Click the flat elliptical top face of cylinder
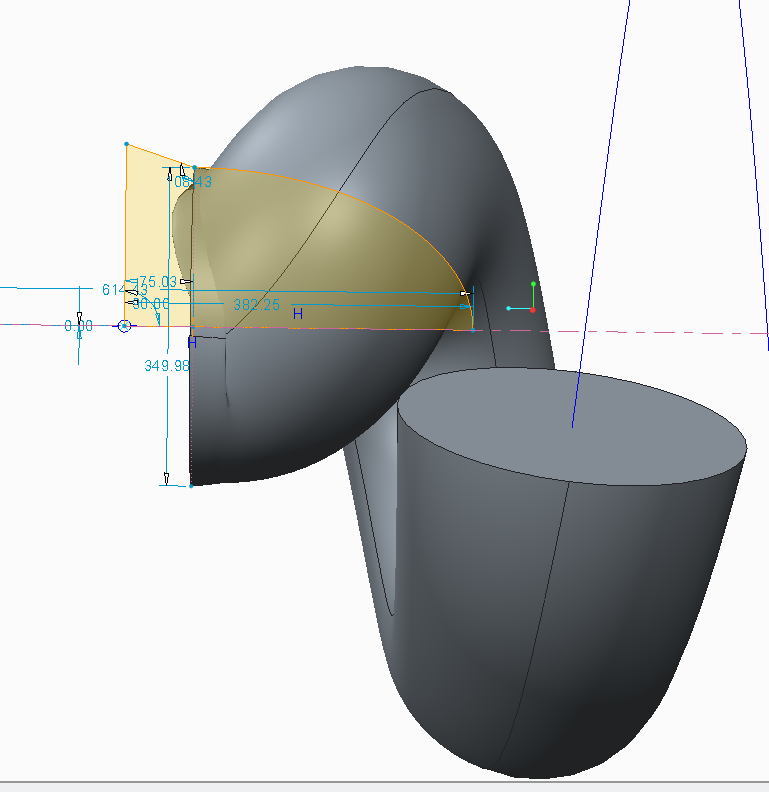The image size is (769, 792). point(570,420)
